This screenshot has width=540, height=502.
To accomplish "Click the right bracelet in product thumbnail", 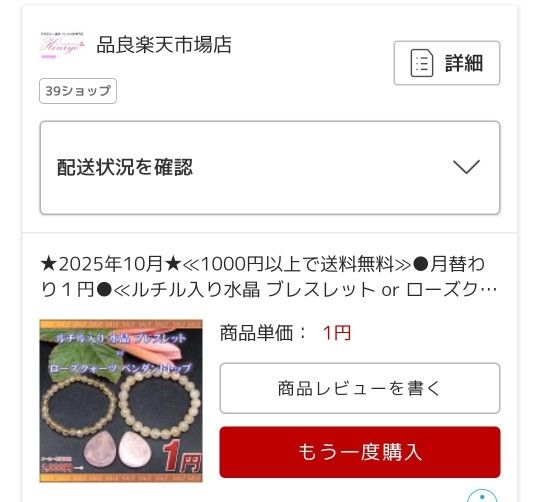I will (x=158, y=406).
